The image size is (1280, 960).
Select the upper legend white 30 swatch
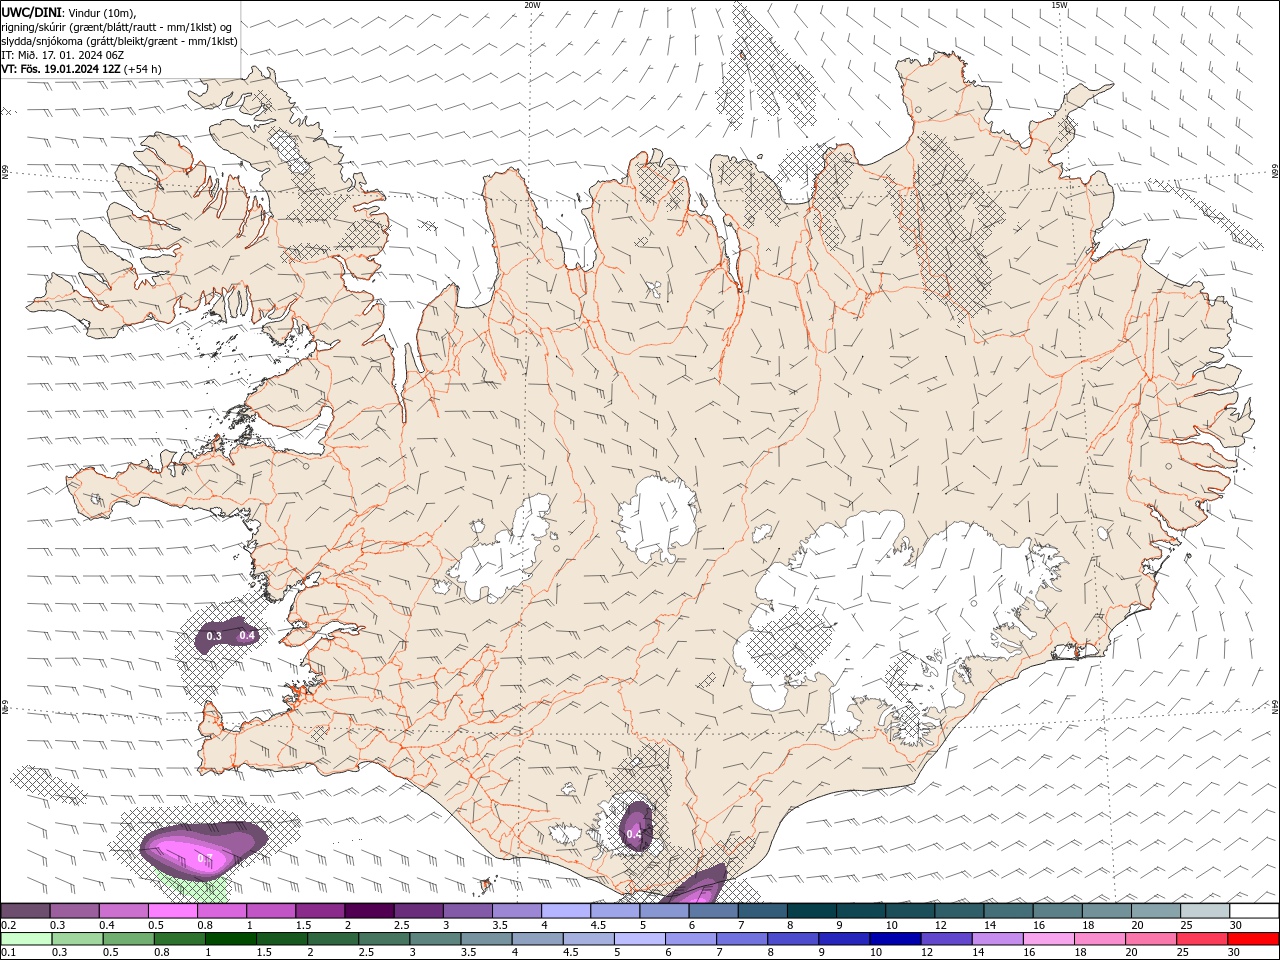click(1253, 910)
